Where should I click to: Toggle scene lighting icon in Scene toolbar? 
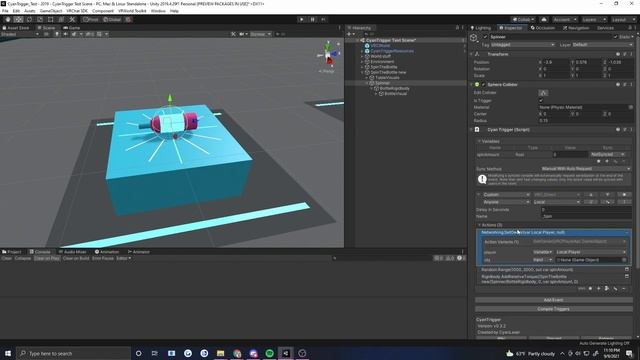coord(57,34)
